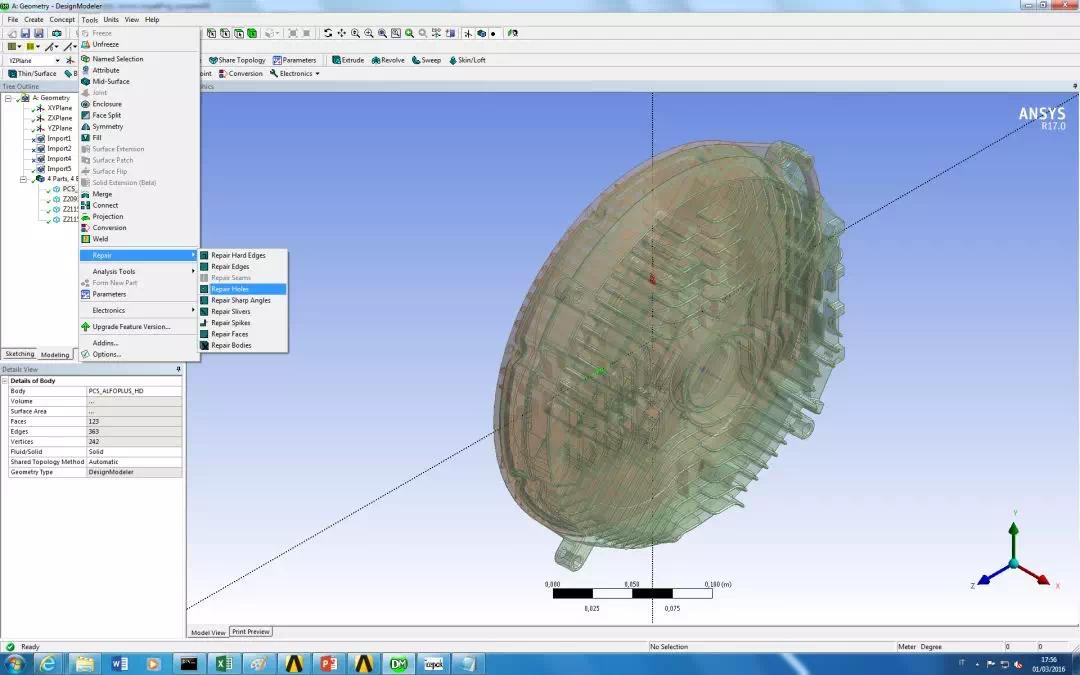This screenshot has width=1080, height=675.
Task: Click the Face Split tool icon
Action: tap(85, 115)
